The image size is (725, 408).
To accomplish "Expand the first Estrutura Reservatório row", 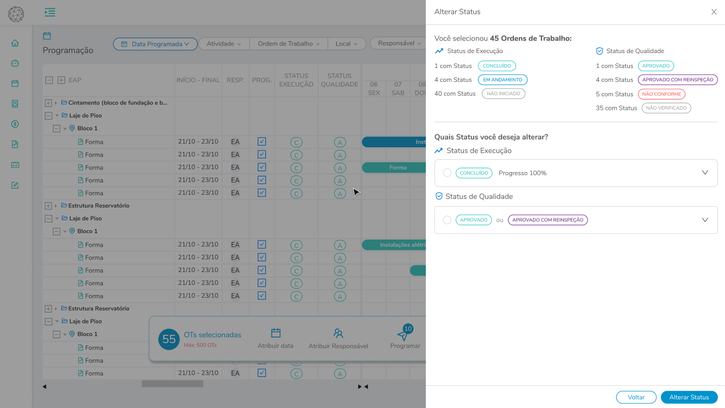I will [48, 205].
